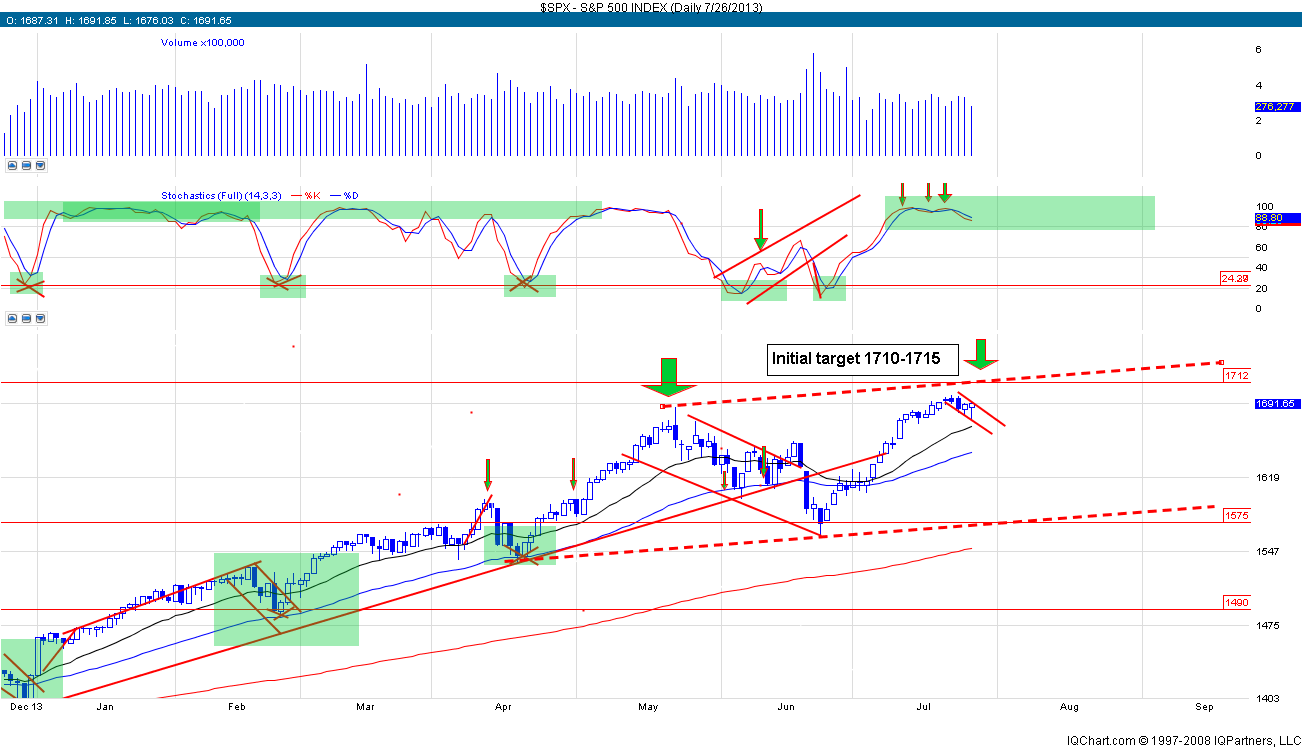Select the 1490 price level label
Screen dimensions: 1302x747
point(1236,602)
